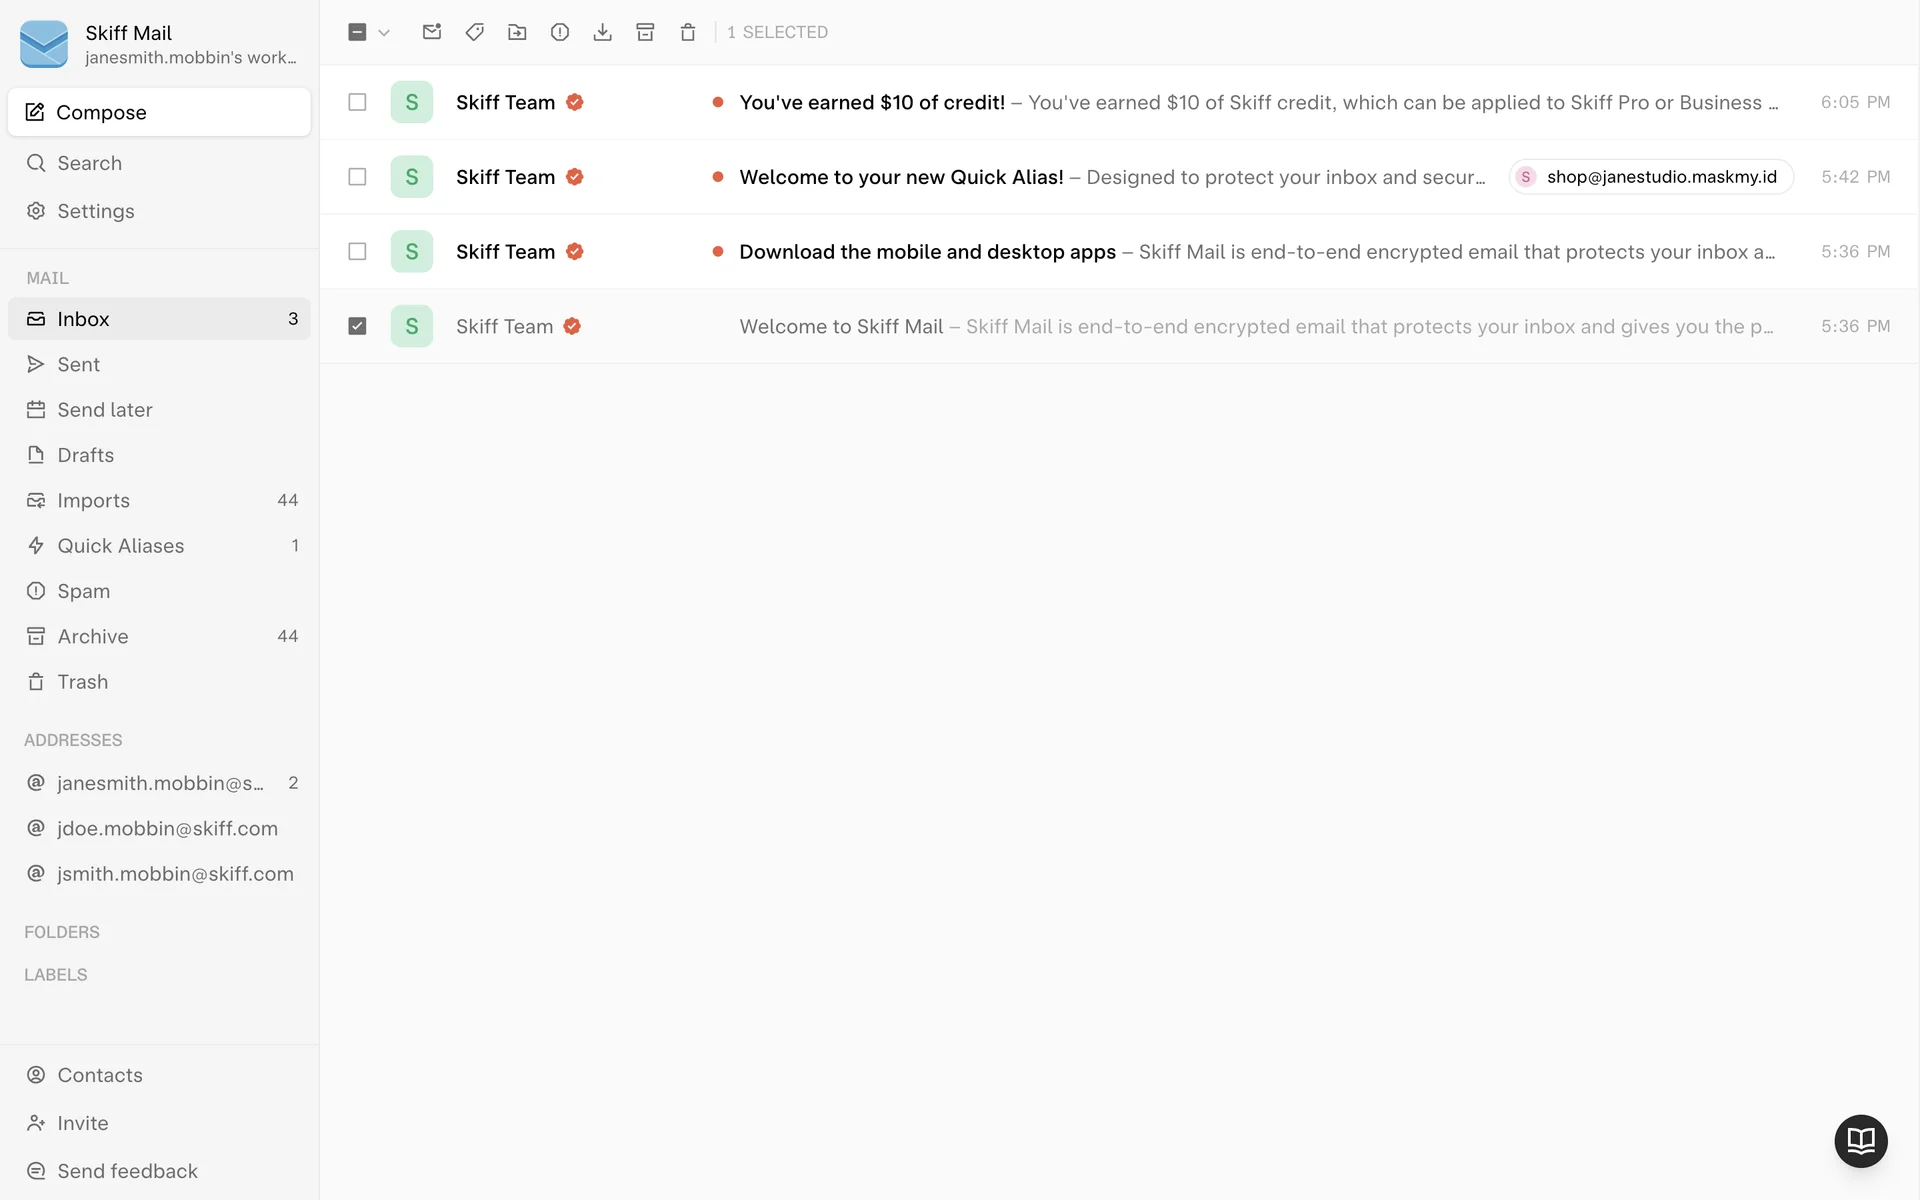Image resolution: width=1920 pixels, height=1200 pixels.
Task: Expand the Folders section
Action: click(x=62, y=932)
